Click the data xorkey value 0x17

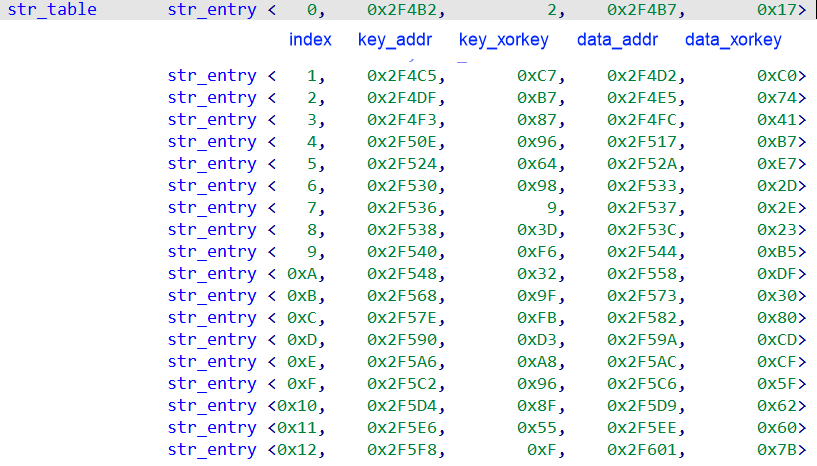point(776,9)
